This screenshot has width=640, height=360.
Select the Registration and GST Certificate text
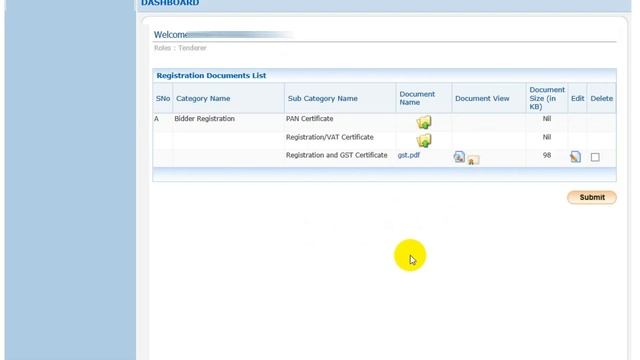tap(337, 155)
